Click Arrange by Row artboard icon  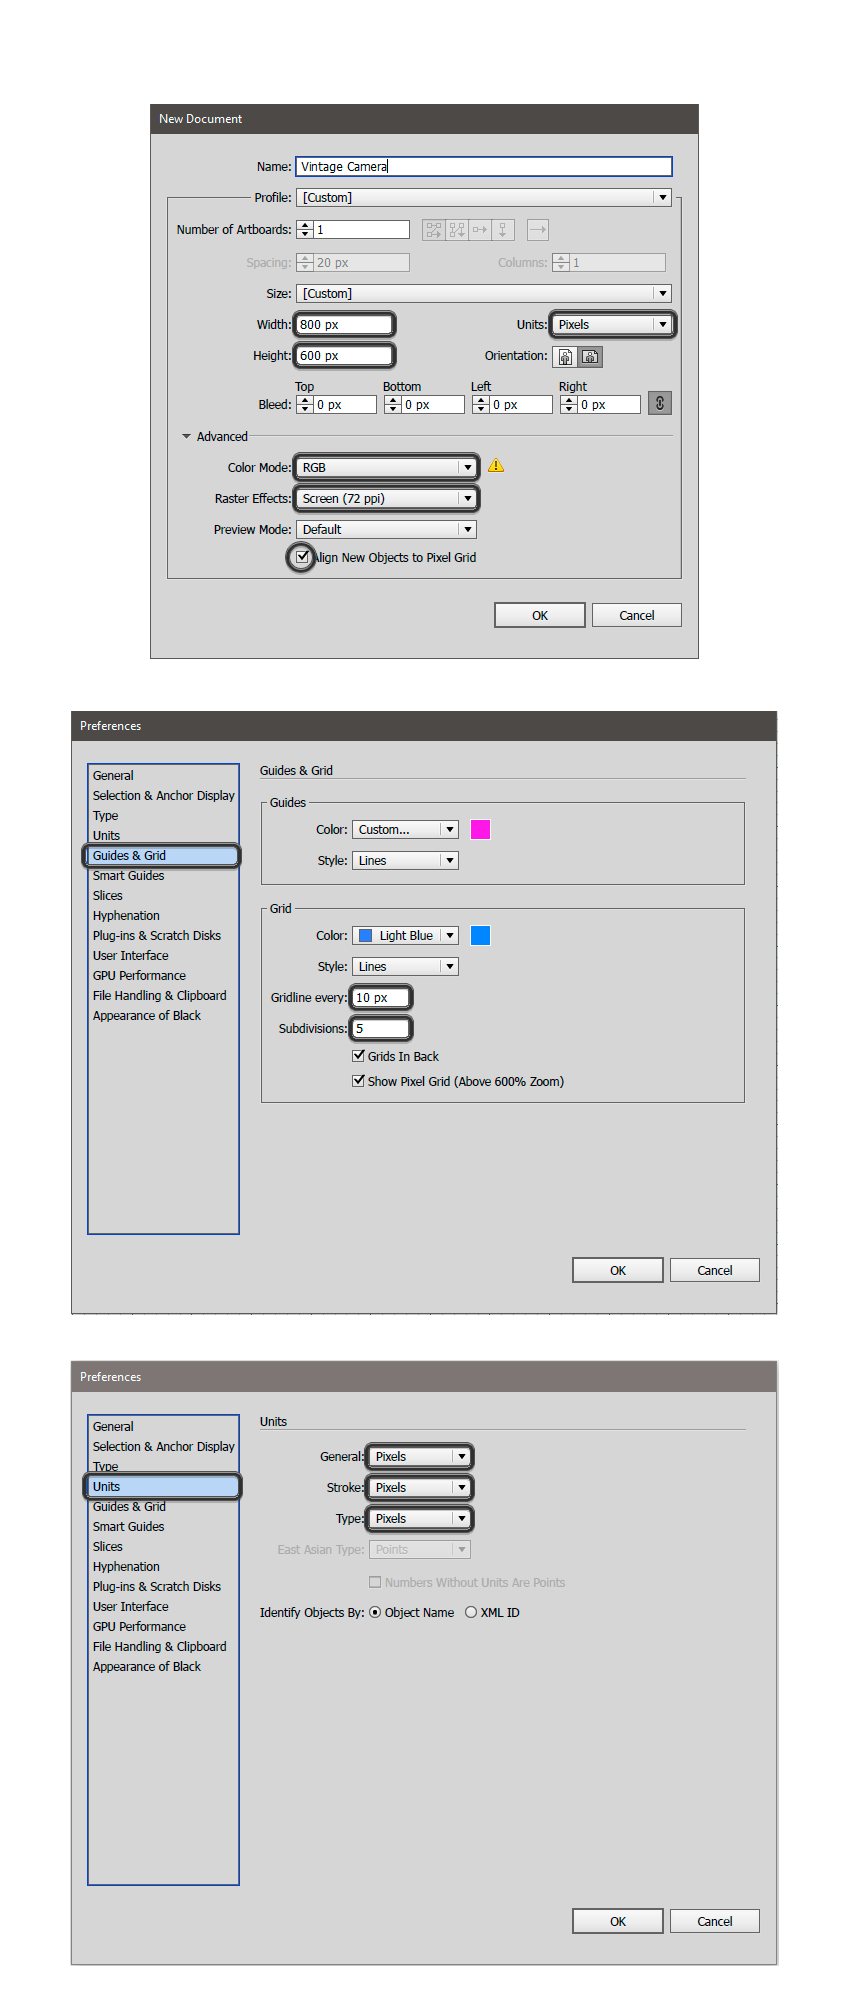[x=480, y=230]
